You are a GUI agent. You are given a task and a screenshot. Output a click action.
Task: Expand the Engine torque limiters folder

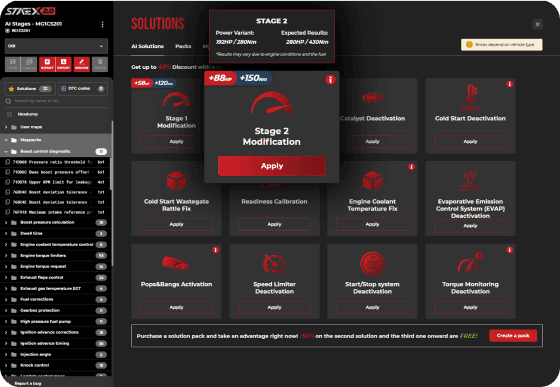pyautogui.click(x=6, y=256)
